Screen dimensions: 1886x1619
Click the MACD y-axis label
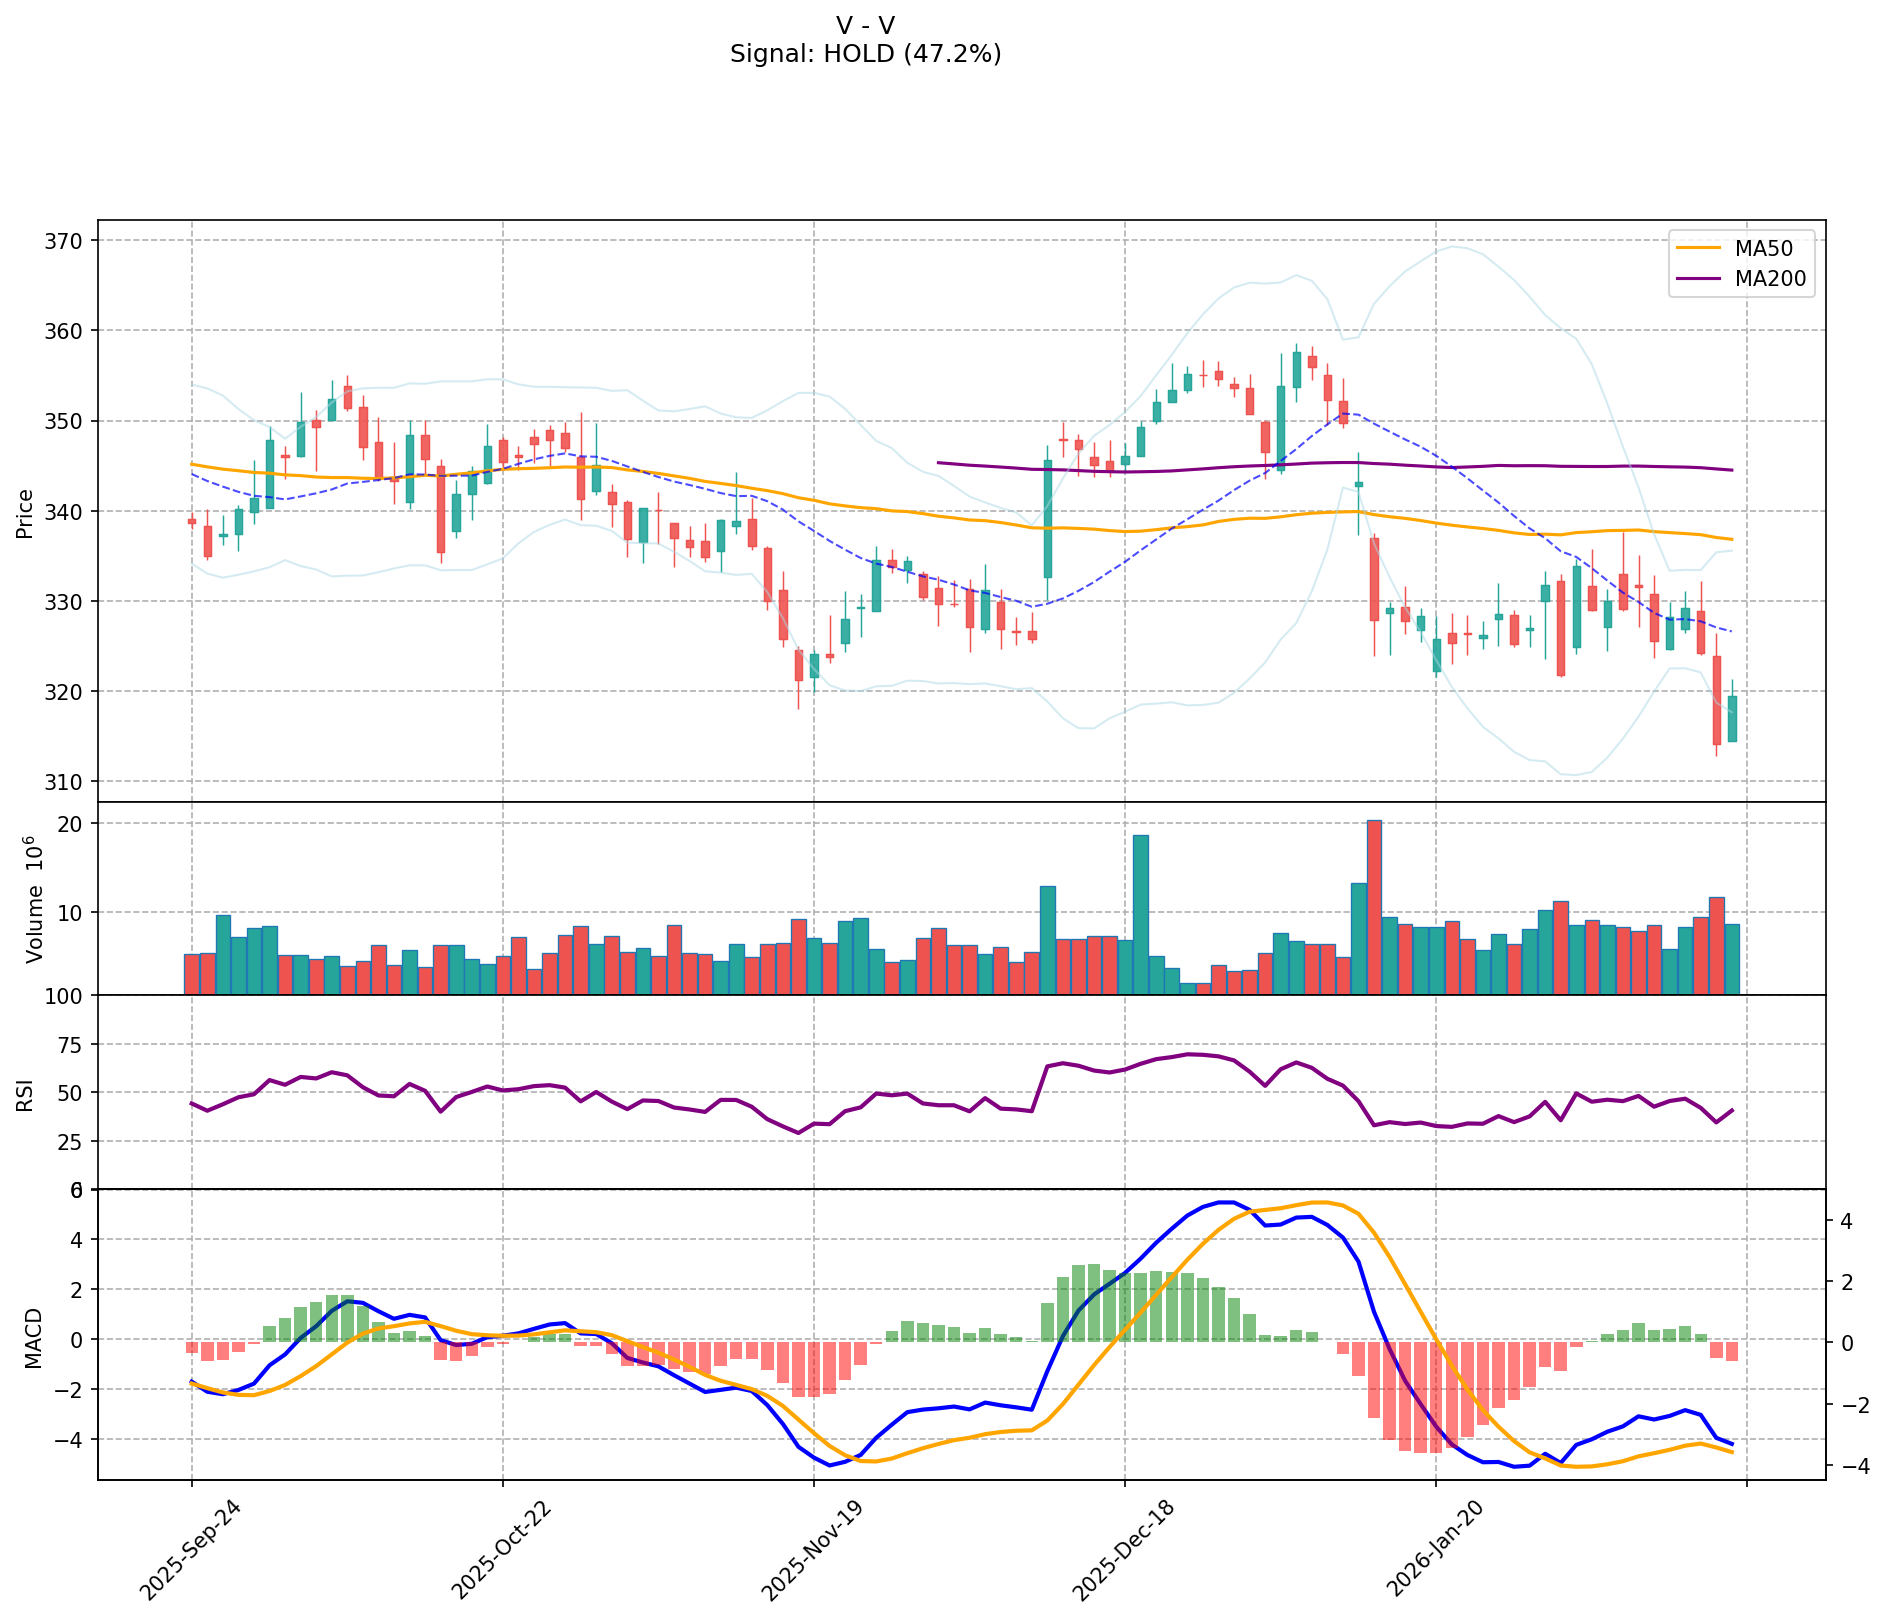[33, 1338]
